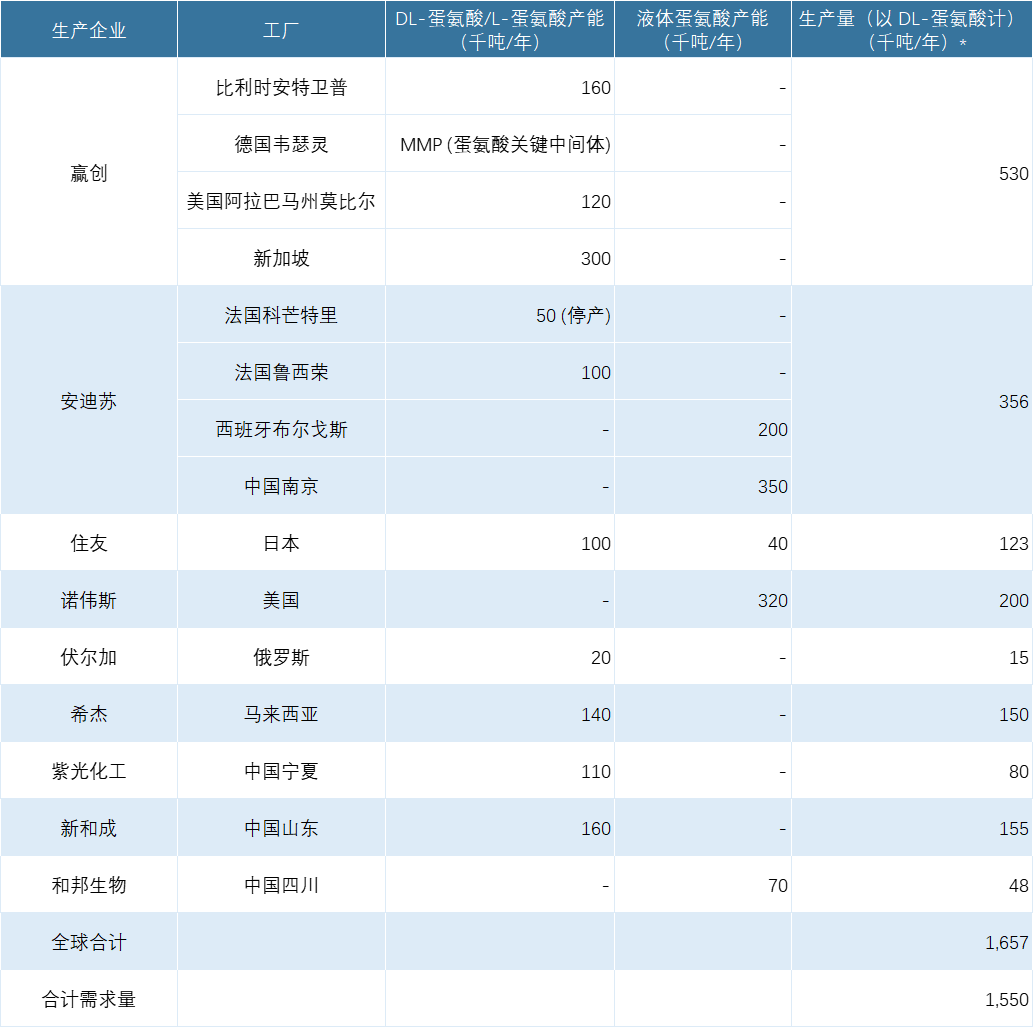
Task: Select capacity 140 for 希杰
Action: pos(500,714)
